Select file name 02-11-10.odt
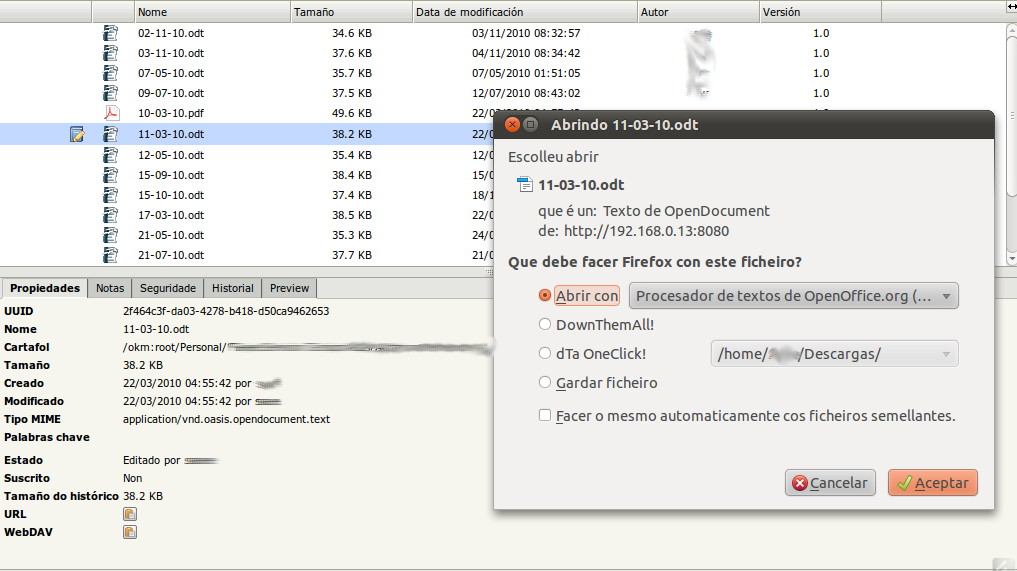 tap(171, 33)
